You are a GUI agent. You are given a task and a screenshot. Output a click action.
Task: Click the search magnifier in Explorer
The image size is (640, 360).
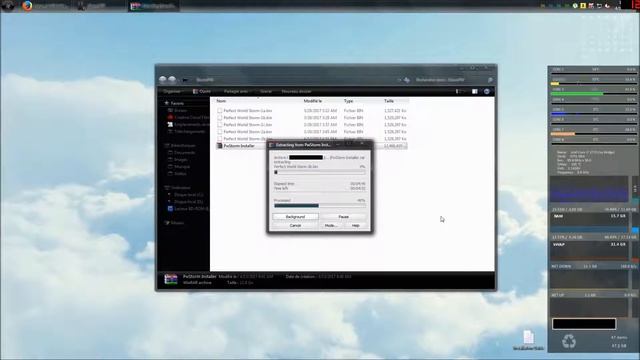(x=490, y=80)
